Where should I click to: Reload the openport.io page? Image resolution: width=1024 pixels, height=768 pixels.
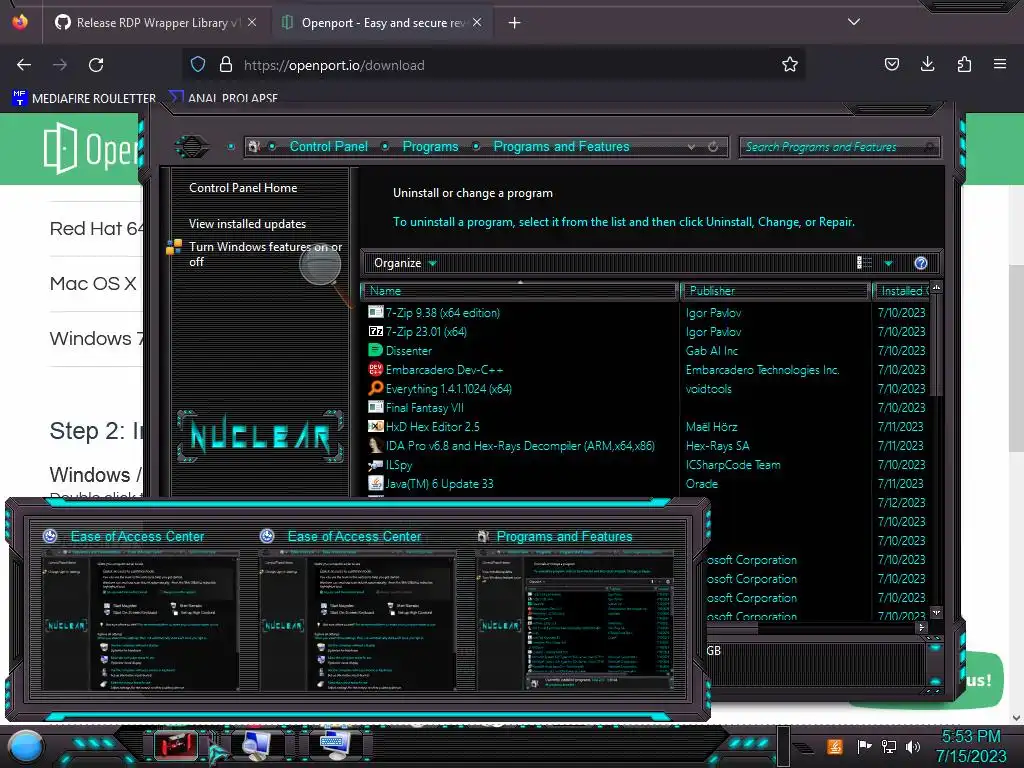point(96,65)
